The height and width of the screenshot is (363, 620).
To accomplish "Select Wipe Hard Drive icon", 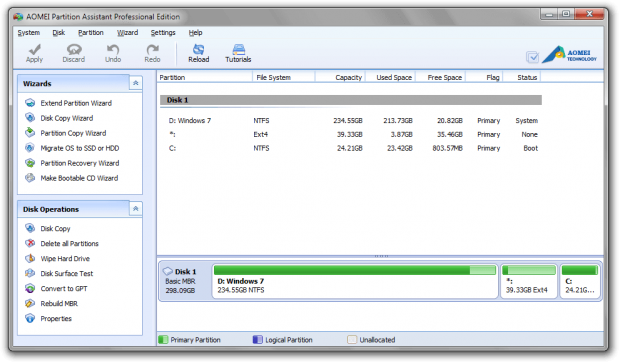I will [30, 258].
